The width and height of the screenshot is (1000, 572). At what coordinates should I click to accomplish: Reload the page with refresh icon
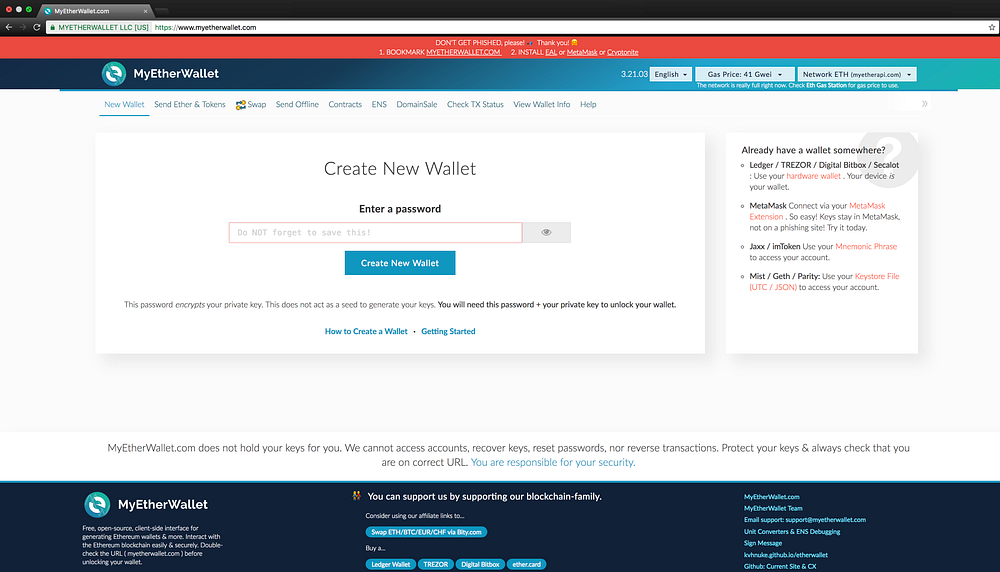click(x=37, y=27)
